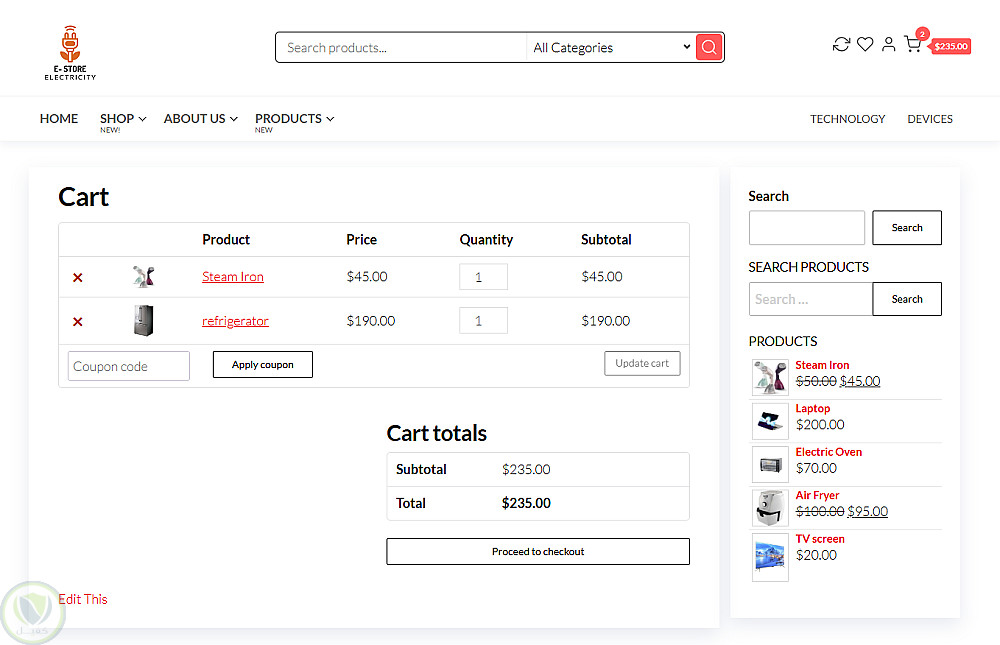Open the All Categories dropdown
This screenshot has height=645, width=1000.
point(611,47)
